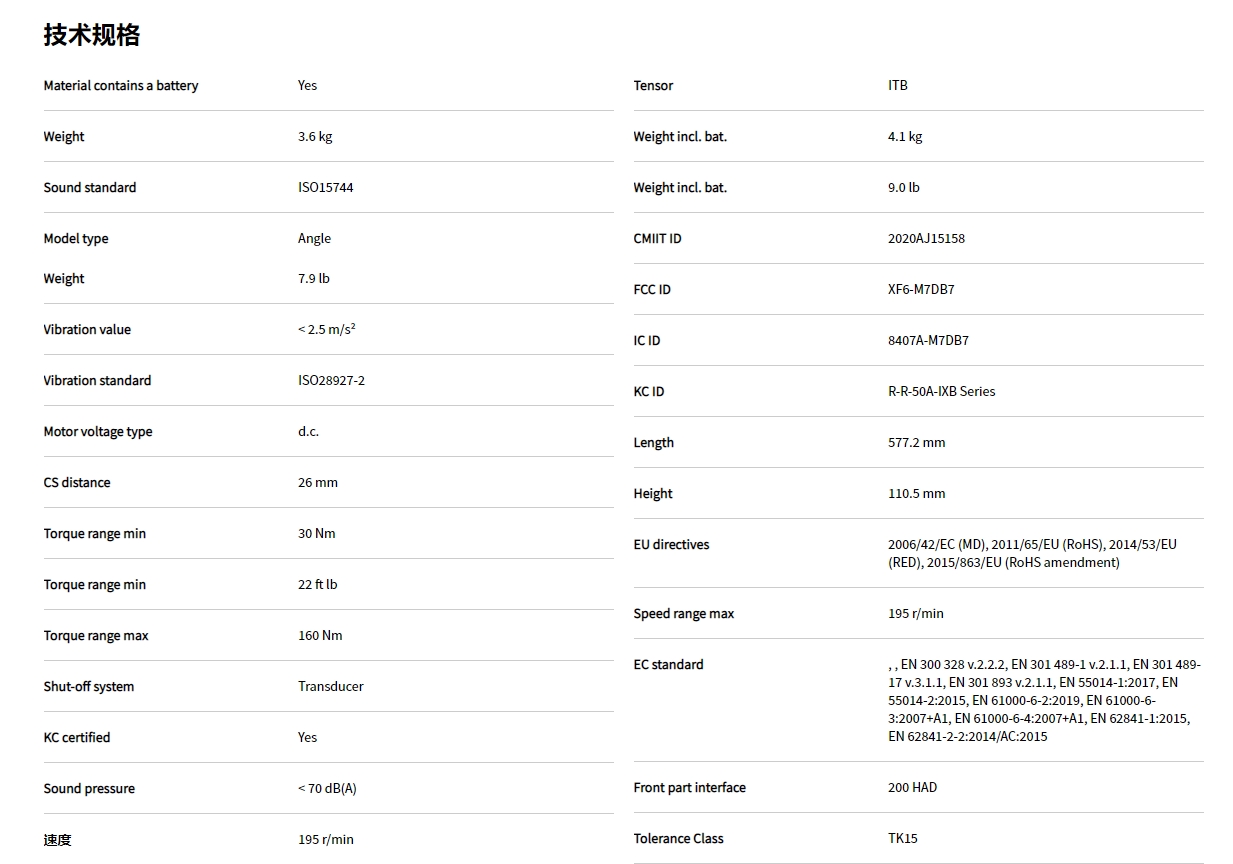This screenshot has width=1233, height=864.
Task: Click the 速度 row label
Action: pos(57,839)
